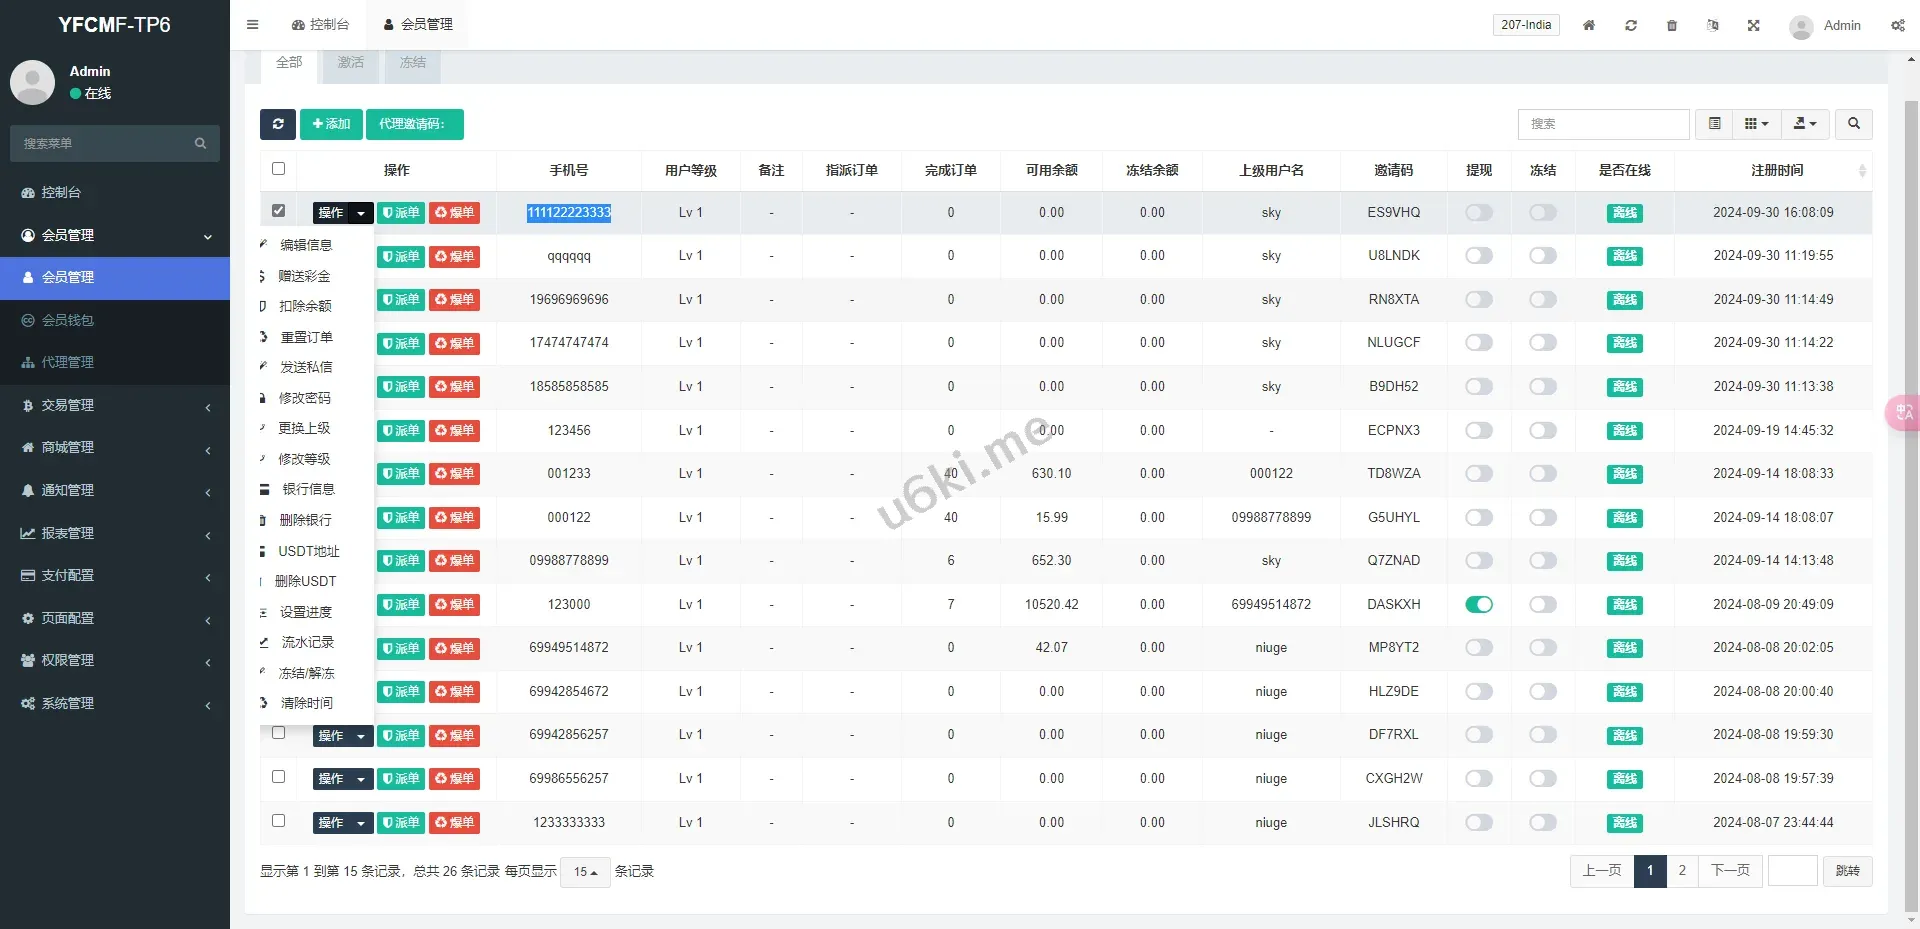Click the dark refresh table button

coord(278,124)
